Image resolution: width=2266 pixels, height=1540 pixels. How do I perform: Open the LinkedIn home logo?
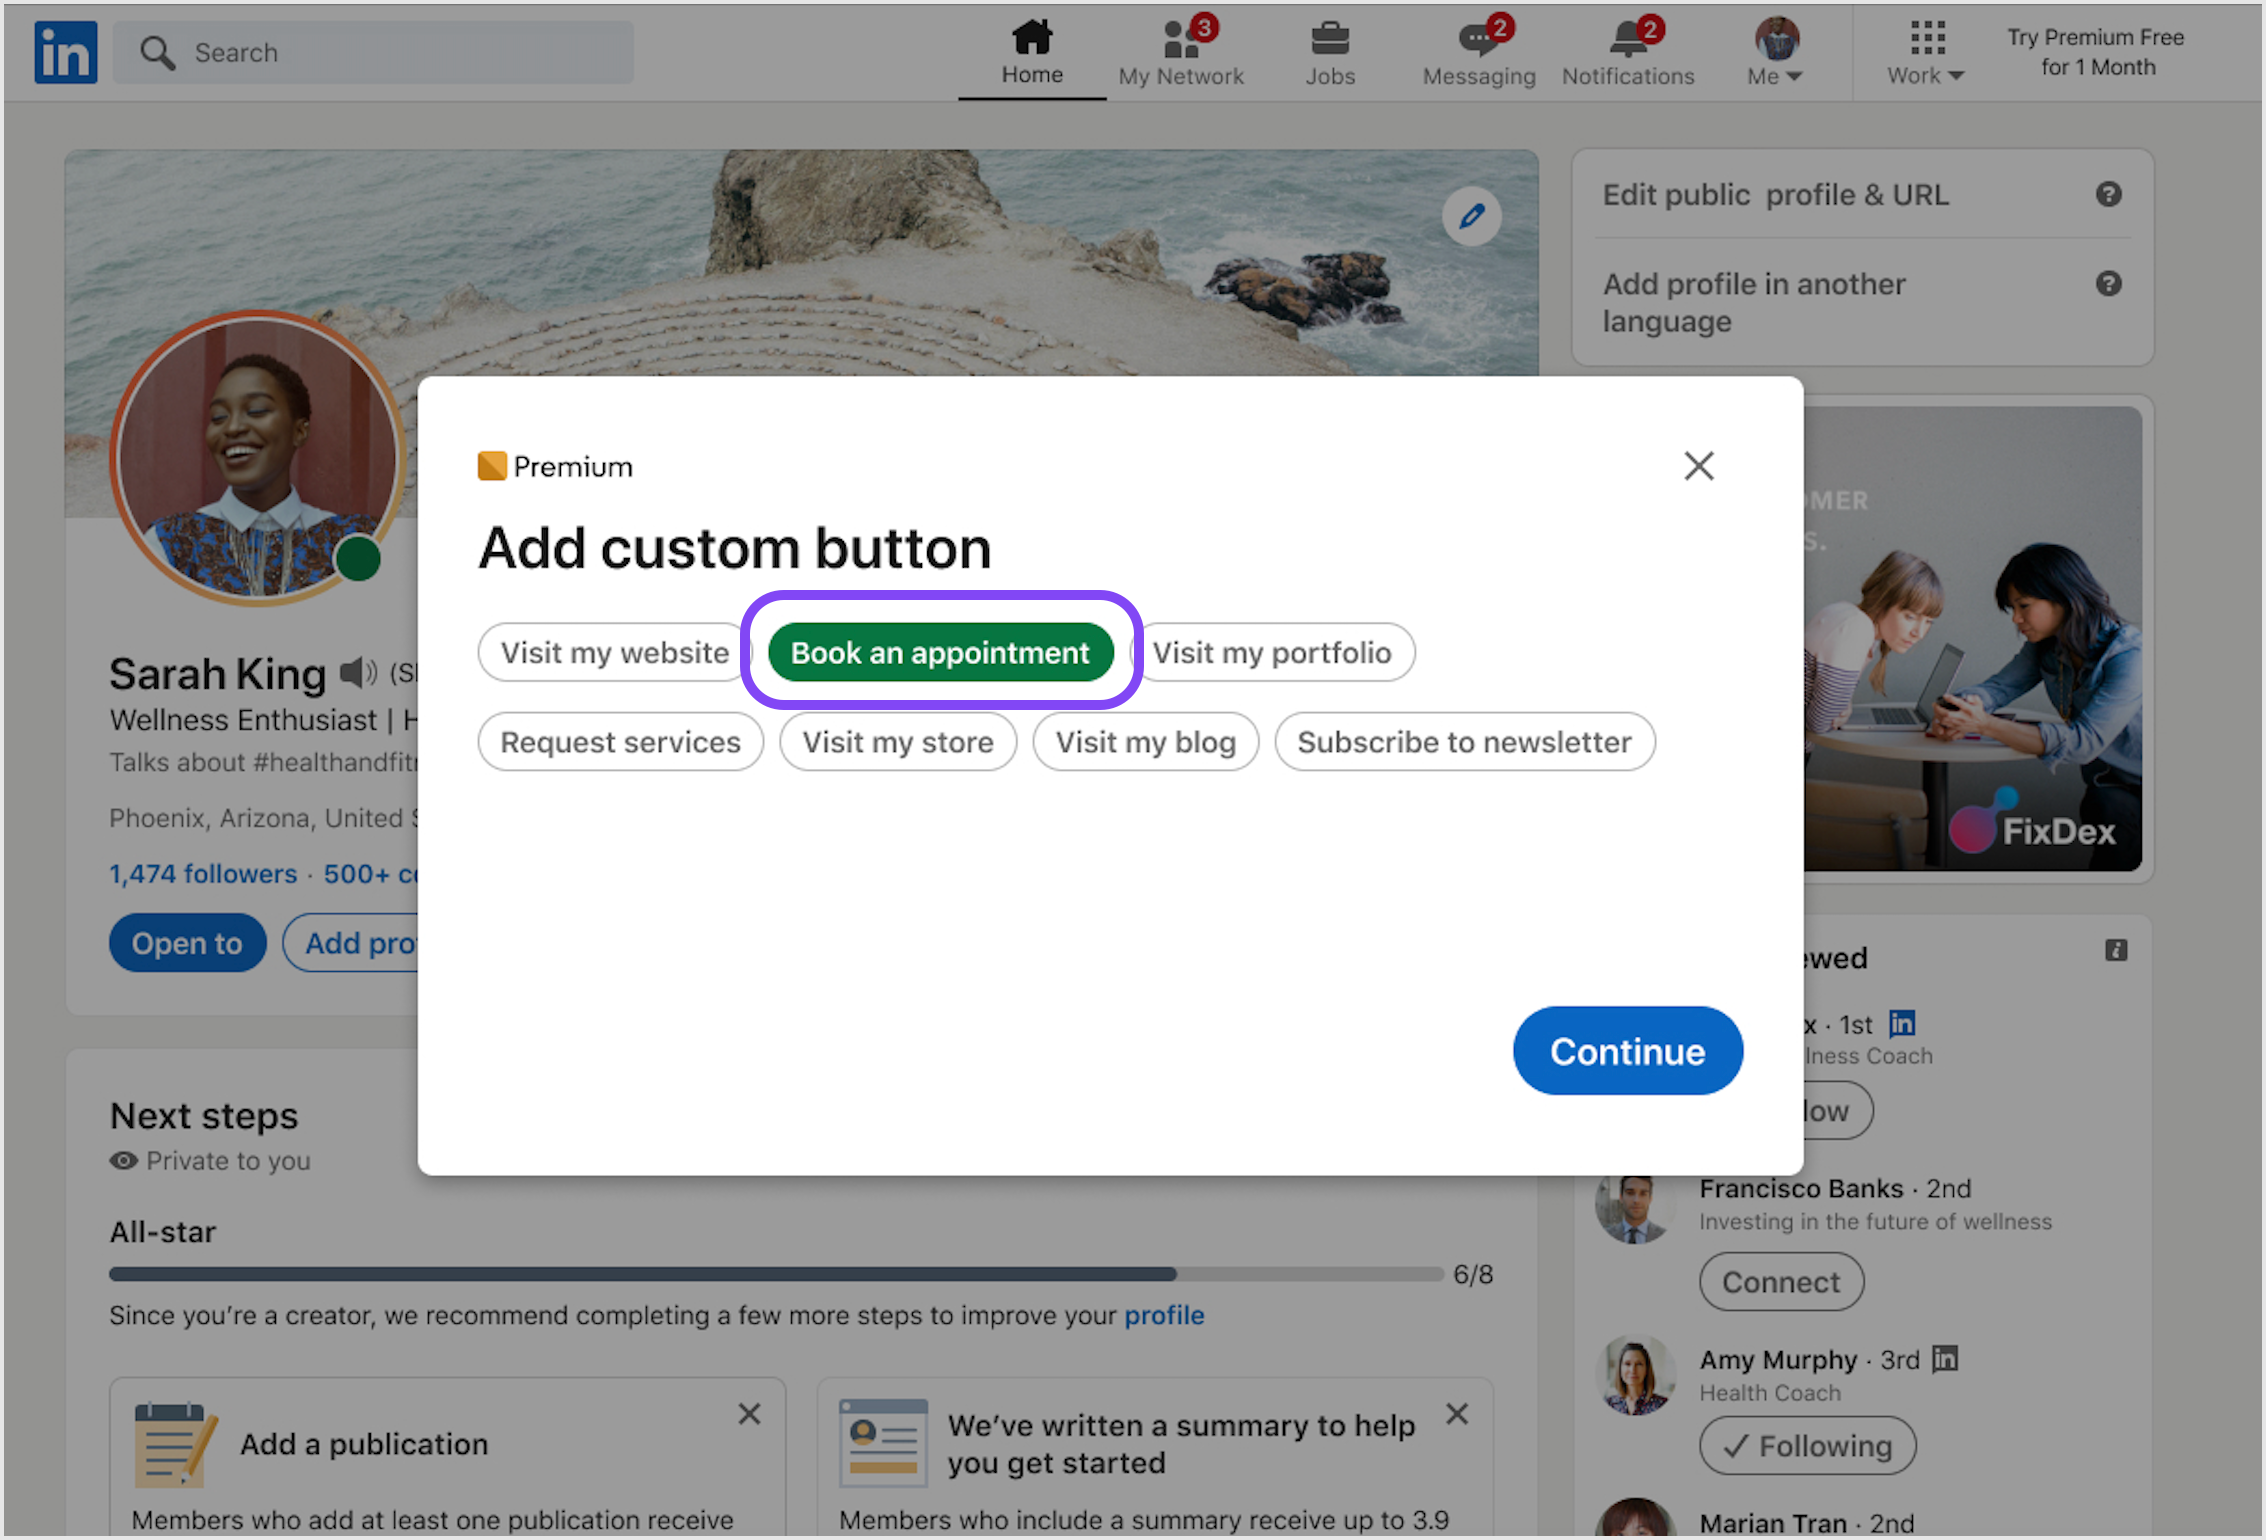64,52
